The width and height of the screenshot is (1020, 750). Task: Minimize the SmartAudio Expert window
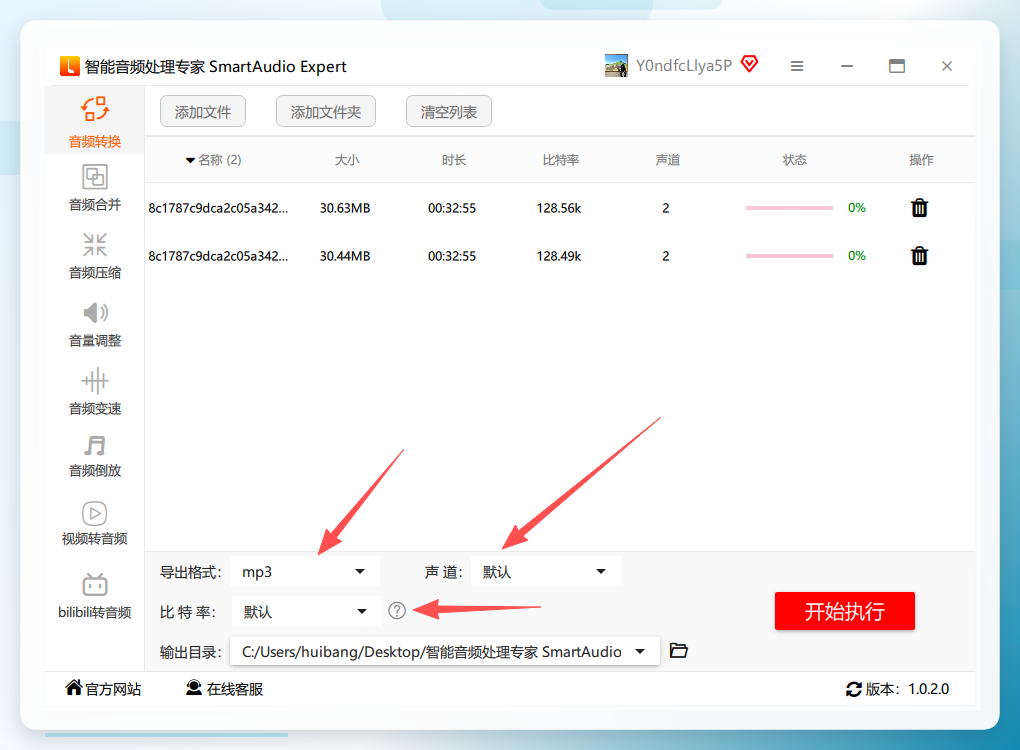(846, 66)
